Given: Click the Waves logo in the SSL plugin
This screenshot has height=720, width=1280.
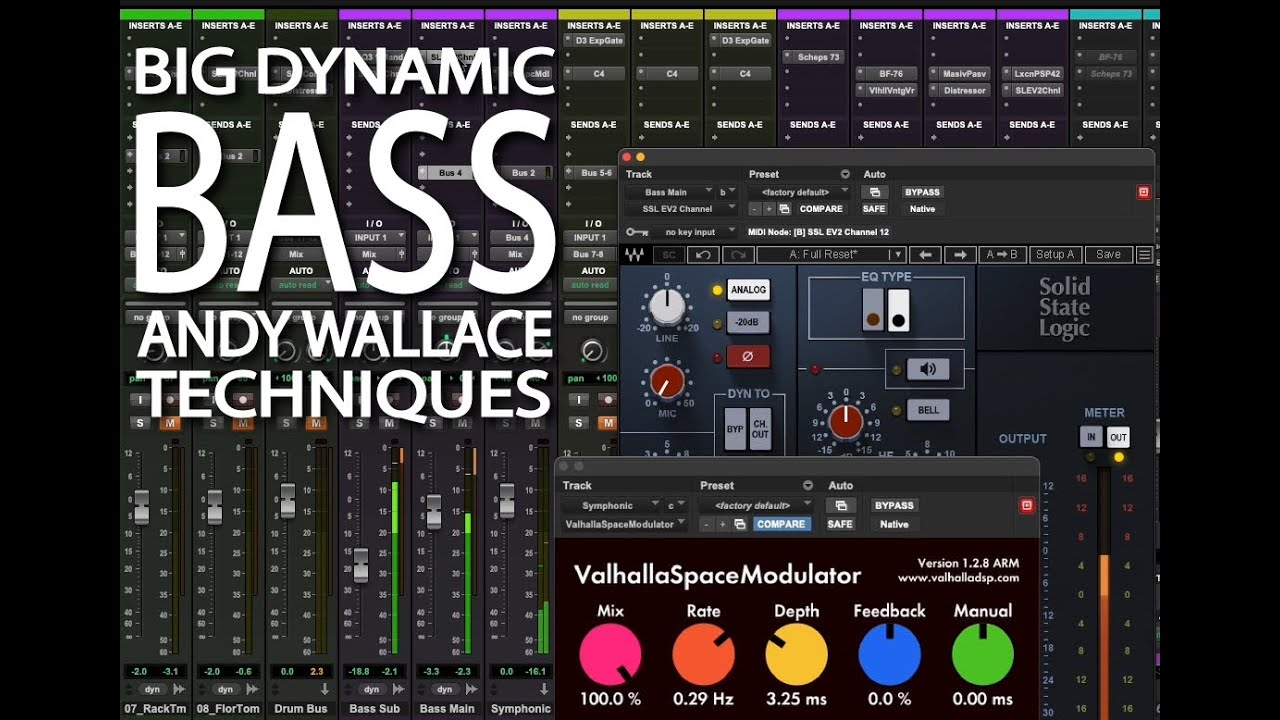Looking at the screenshot, I should (x=635, y=255).
